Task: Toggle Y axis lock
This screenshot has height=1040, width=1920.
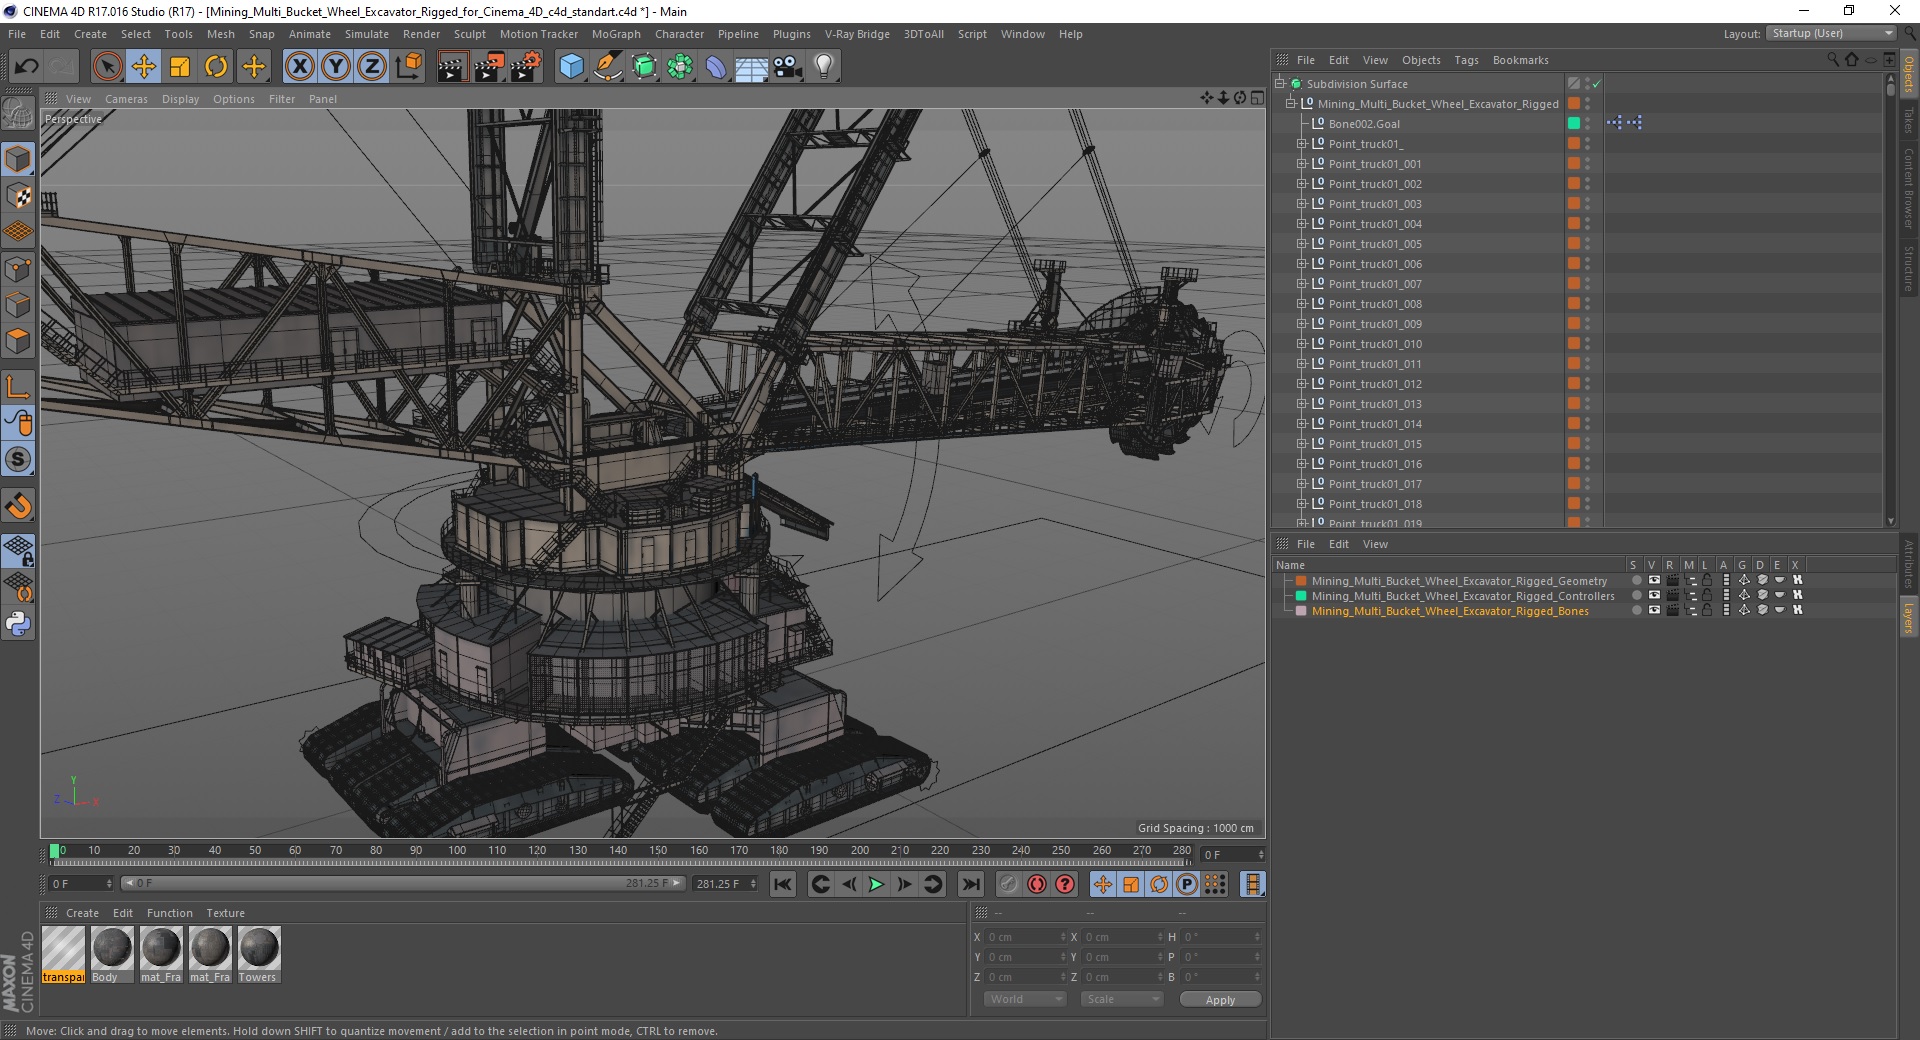Action: 336,67
